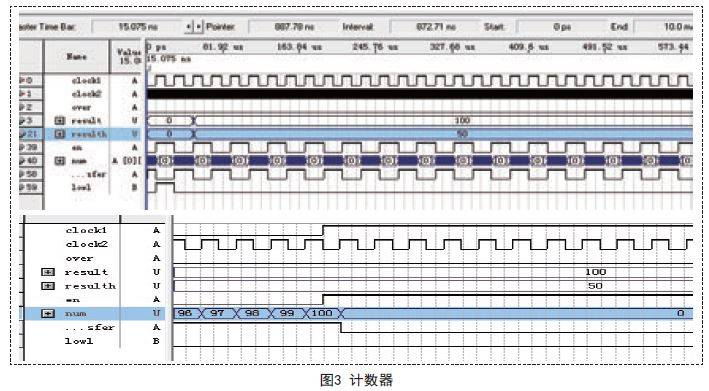Click the 409.6 us ruler mark
Image resolution: width=709 pixels, height=391 pixels.
[529, 47]
